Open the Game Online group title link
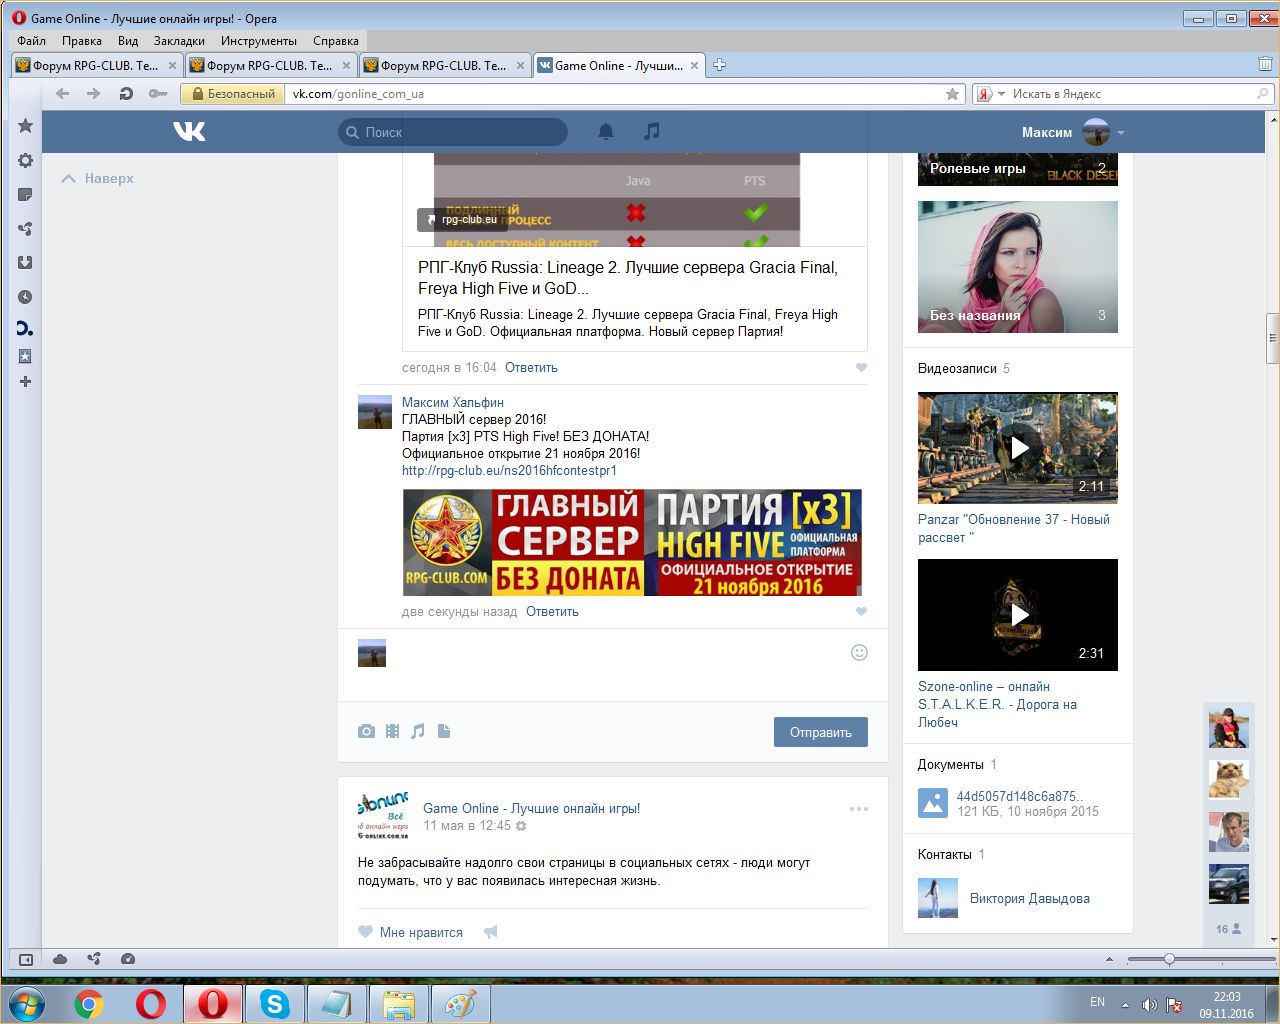The image size is (1280, 1024). coord(531,808)
